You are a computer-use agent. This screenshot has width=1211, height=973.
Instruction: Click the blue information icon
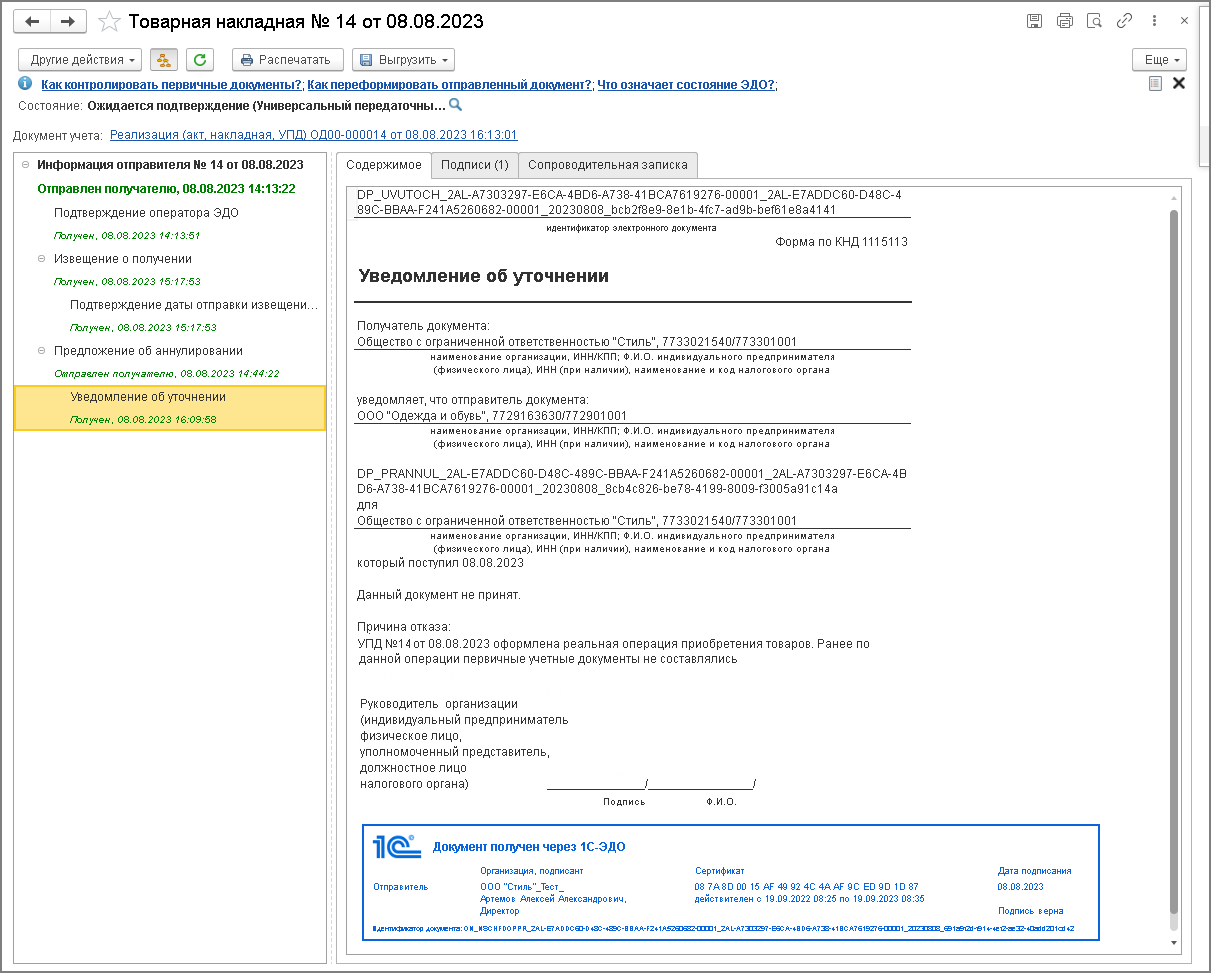pyautogui.click(x=25, y=84)
